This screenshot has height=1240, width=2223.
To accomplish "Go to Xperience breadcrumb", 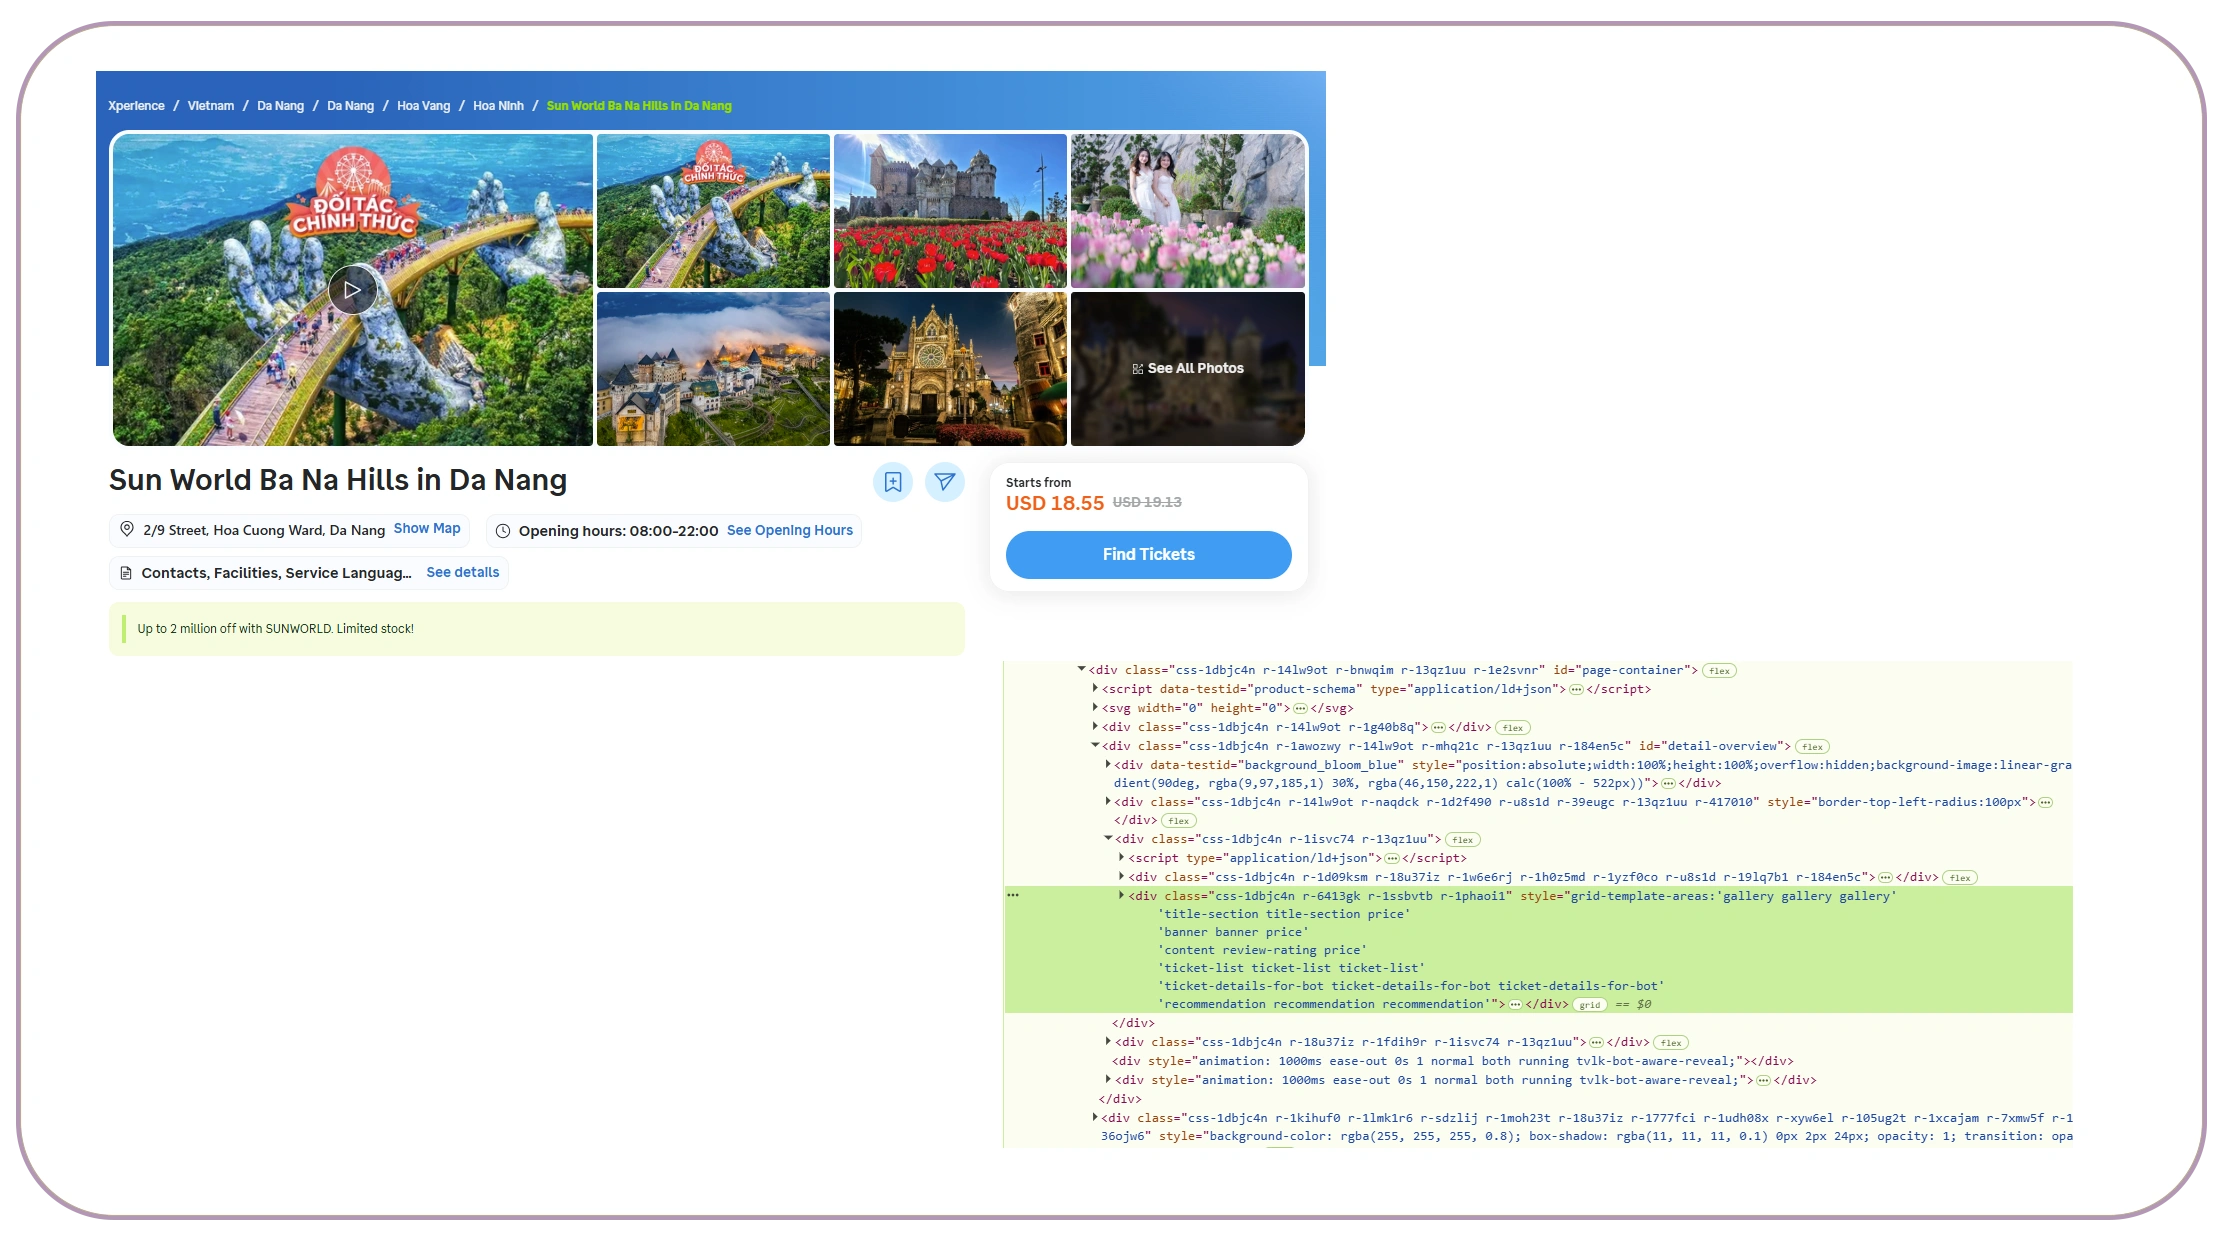I will [136, 106].
